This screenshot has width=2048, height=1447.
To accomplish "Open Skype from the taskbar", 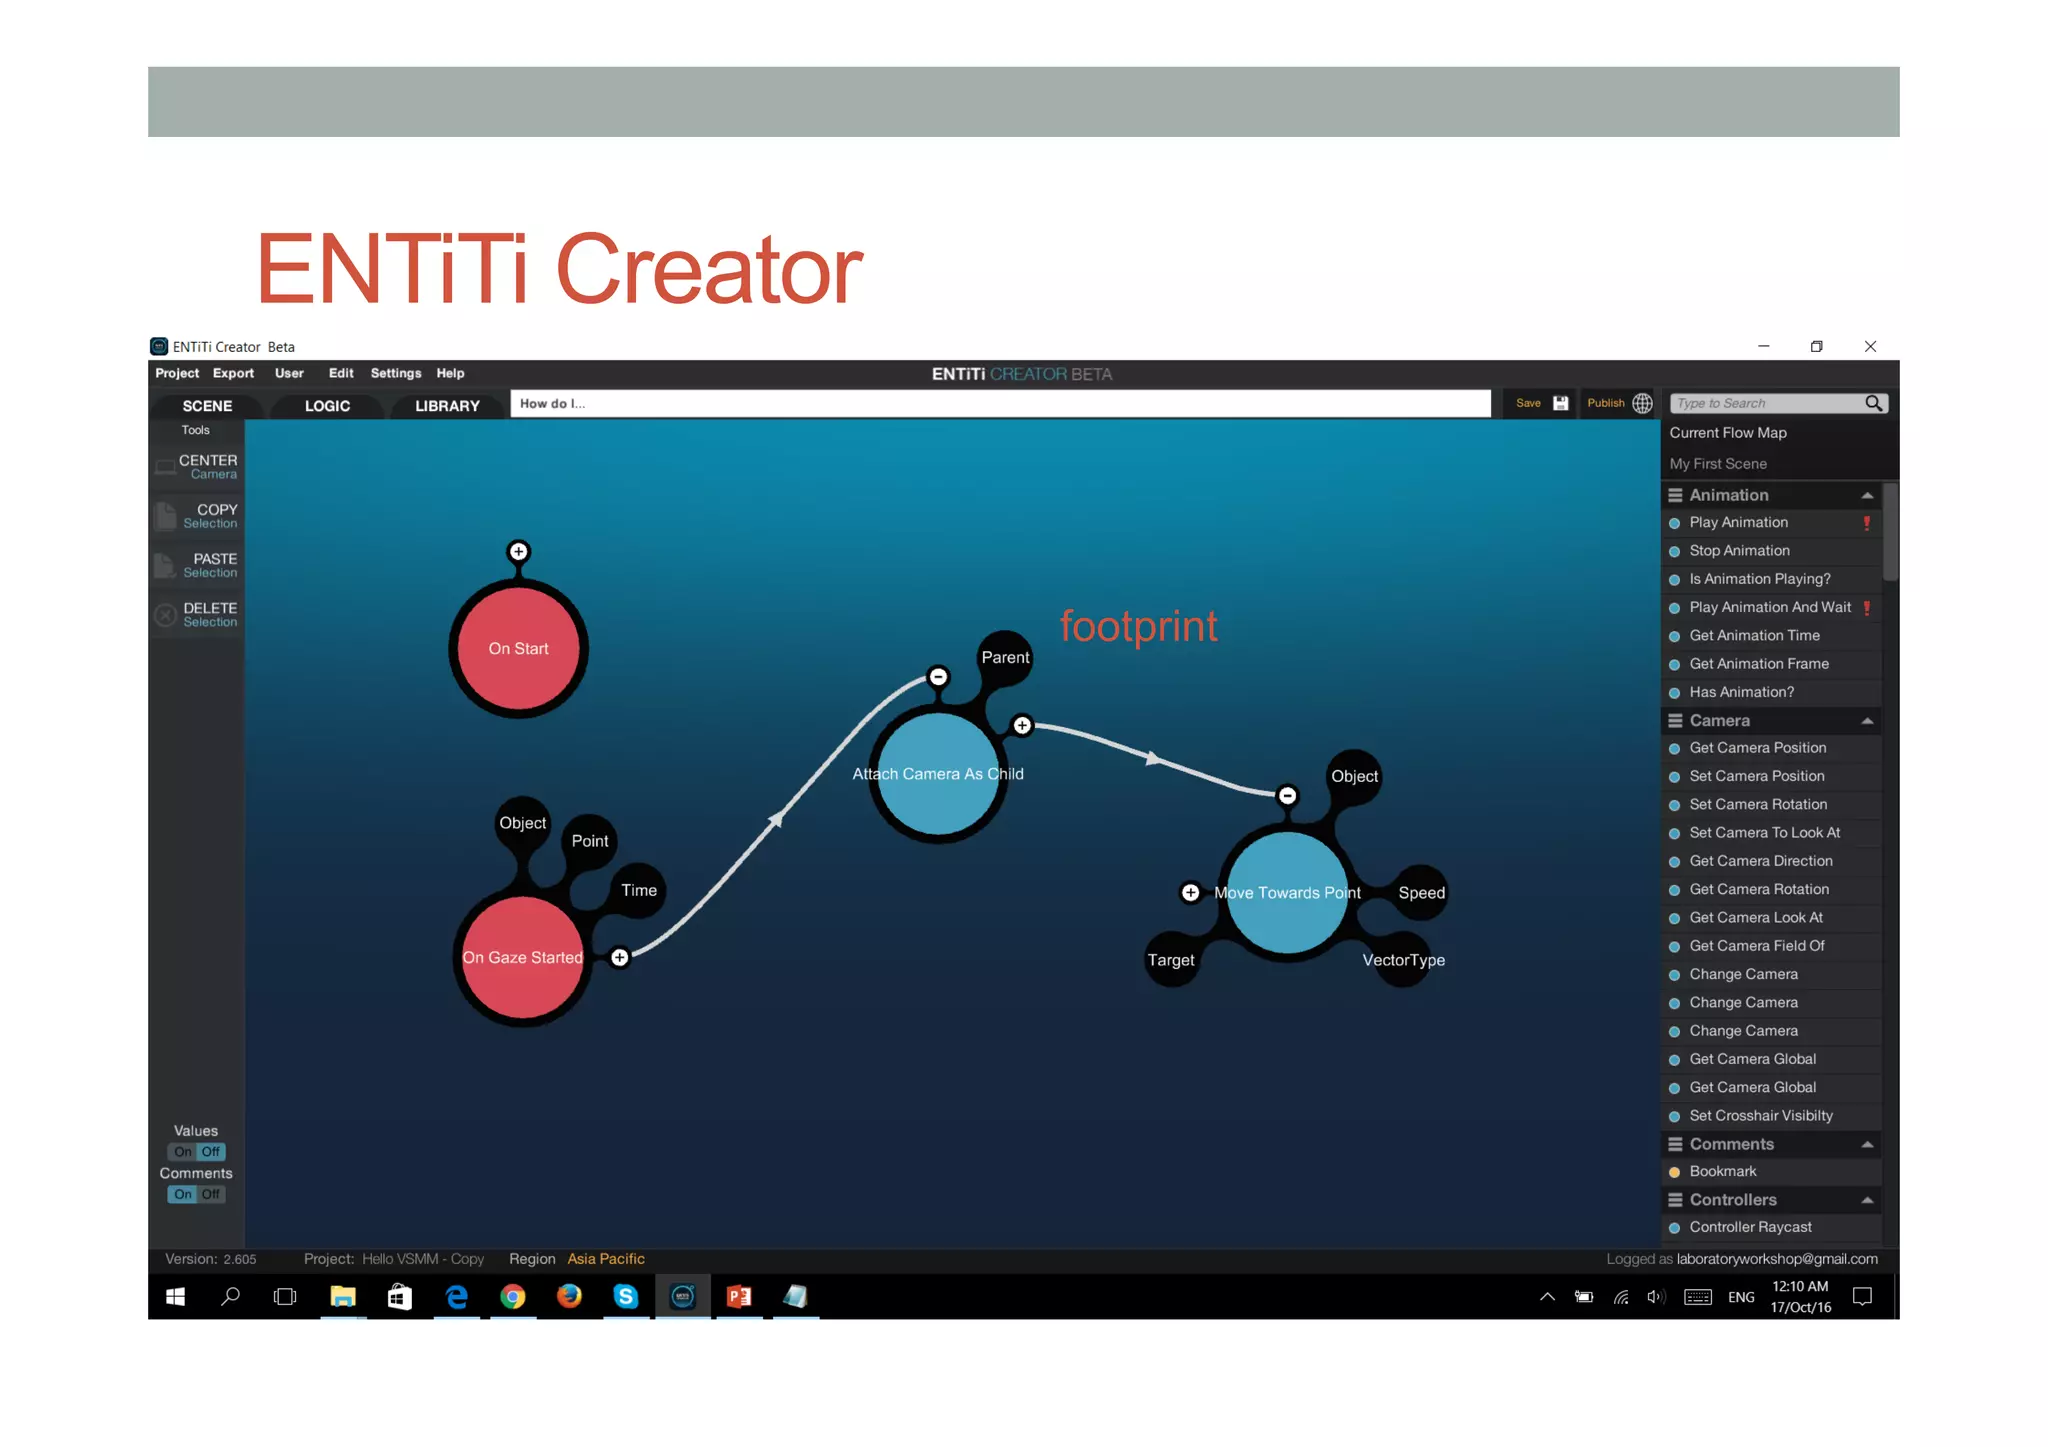I will (626, 1297).
